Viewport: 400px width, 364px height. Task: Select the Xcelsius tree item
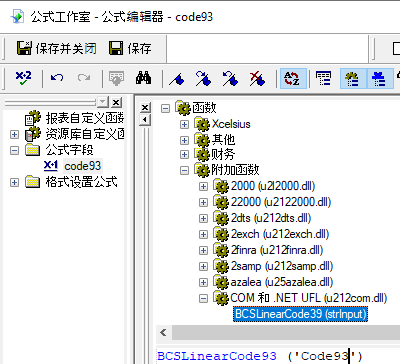[231, 124]
